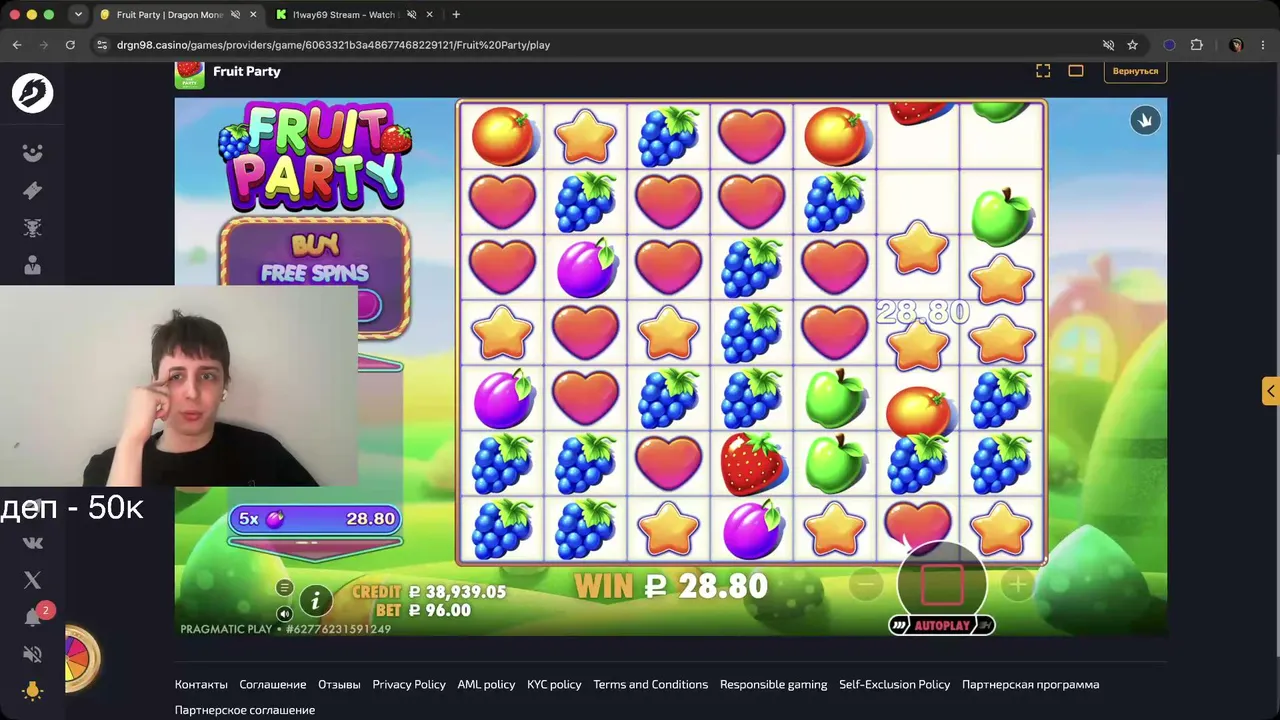Image resolution: width=1280 pixels, height=720 pixels.
Task: Click the Вернуться button
Action: pyautogui.click(x=1135, y=71)
